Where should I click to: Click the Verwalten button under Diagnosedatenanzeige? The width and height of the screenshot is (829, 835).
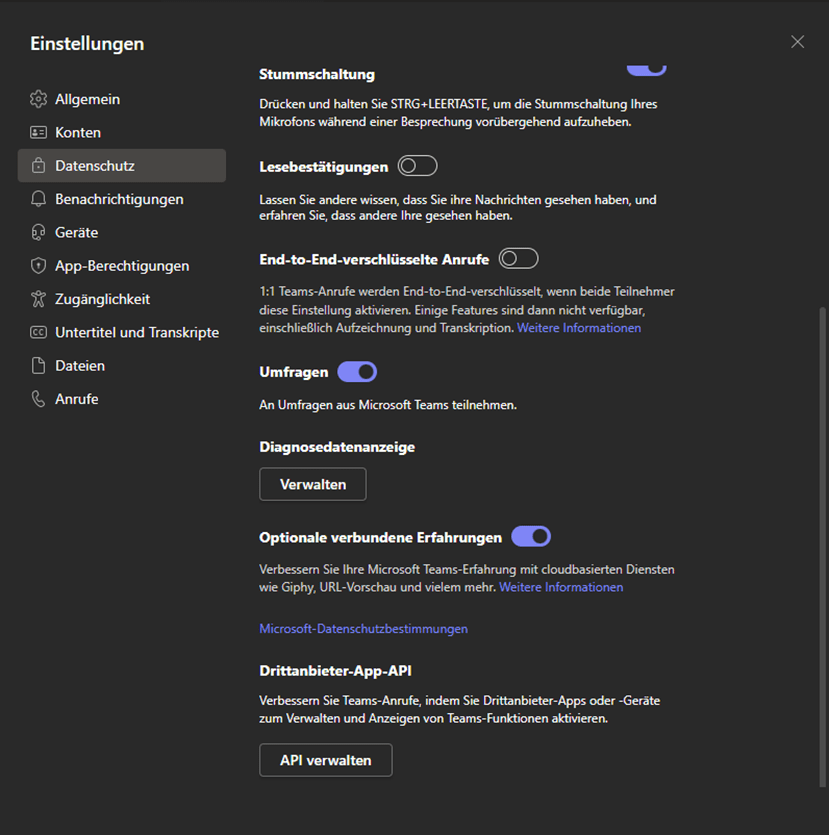point(313,484)
